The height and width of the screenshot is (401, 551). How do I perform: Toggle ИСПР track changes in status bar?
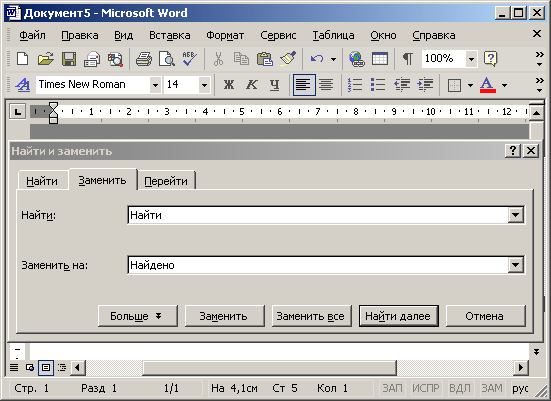coord(426,388)
